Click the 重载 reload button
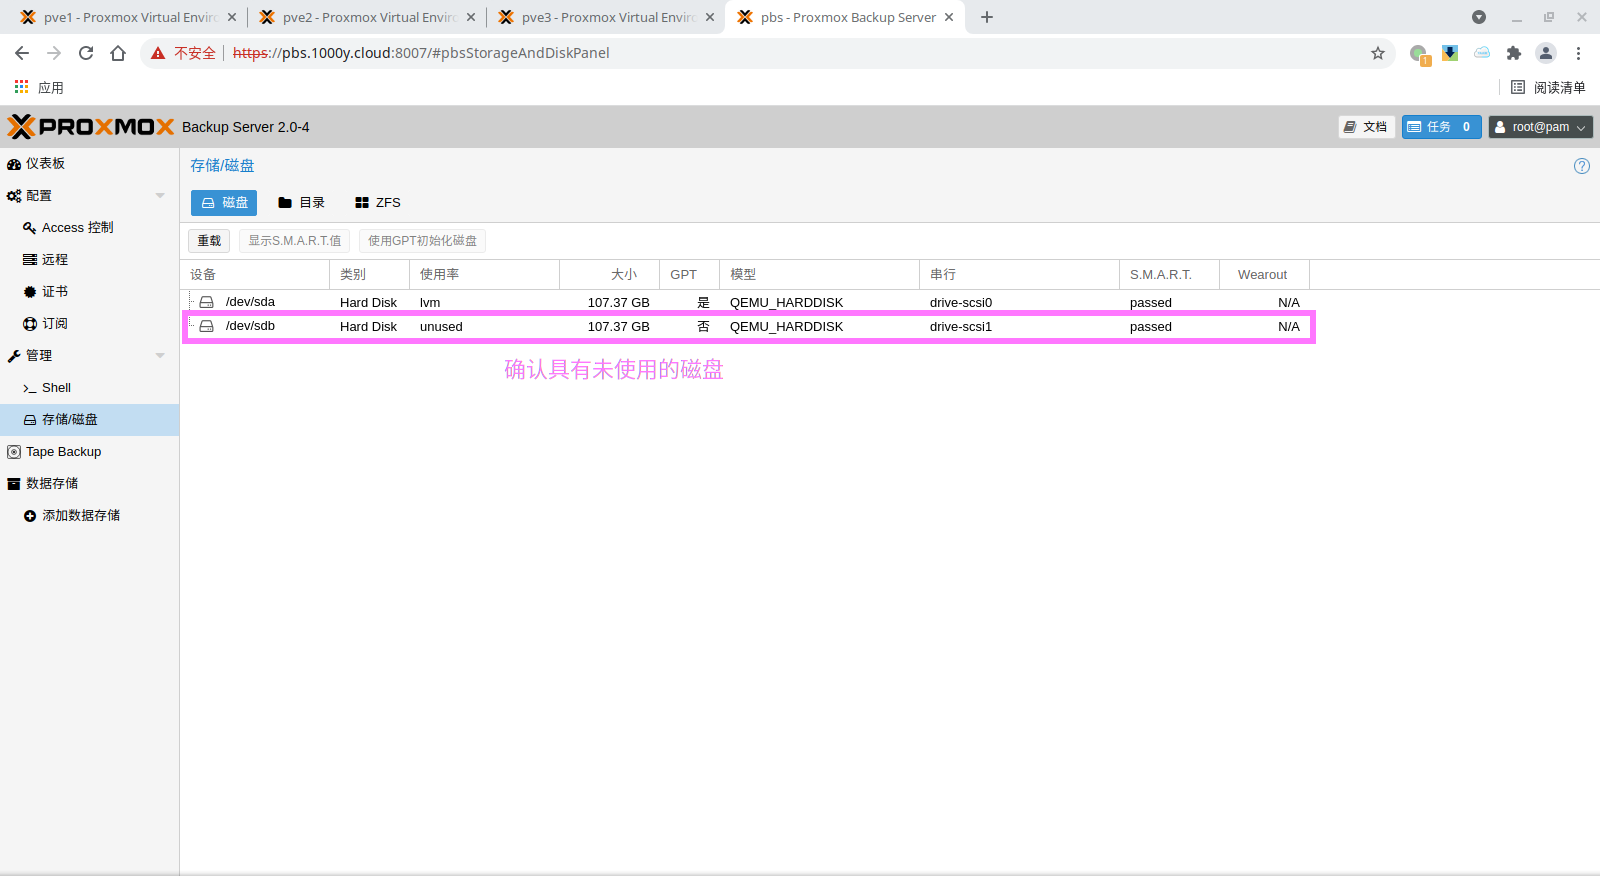 pyautogui.click(x=209, y=241)
